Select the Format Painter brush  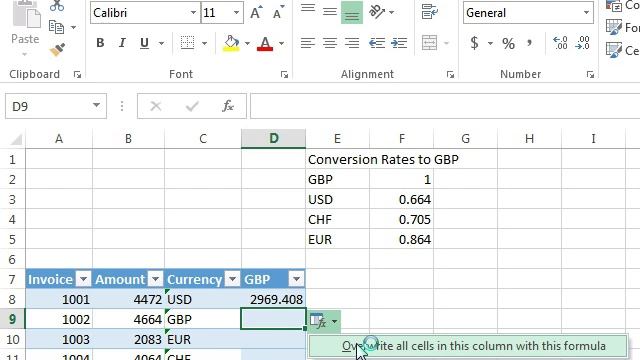click(x=57, y=50)
